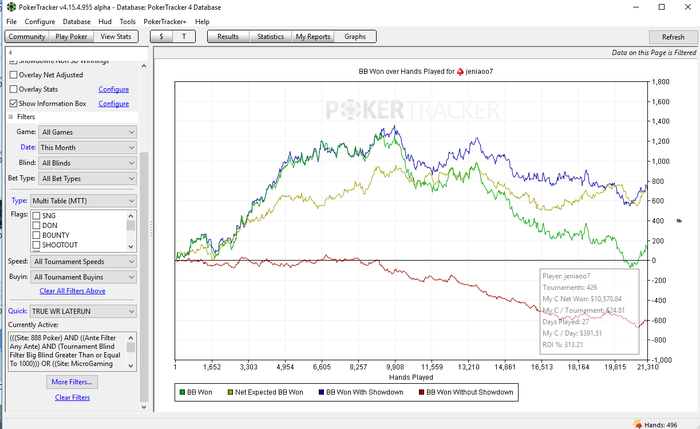700x429 pixels.
Task: Open the Speed dropdown
Action: click(83, 262)
